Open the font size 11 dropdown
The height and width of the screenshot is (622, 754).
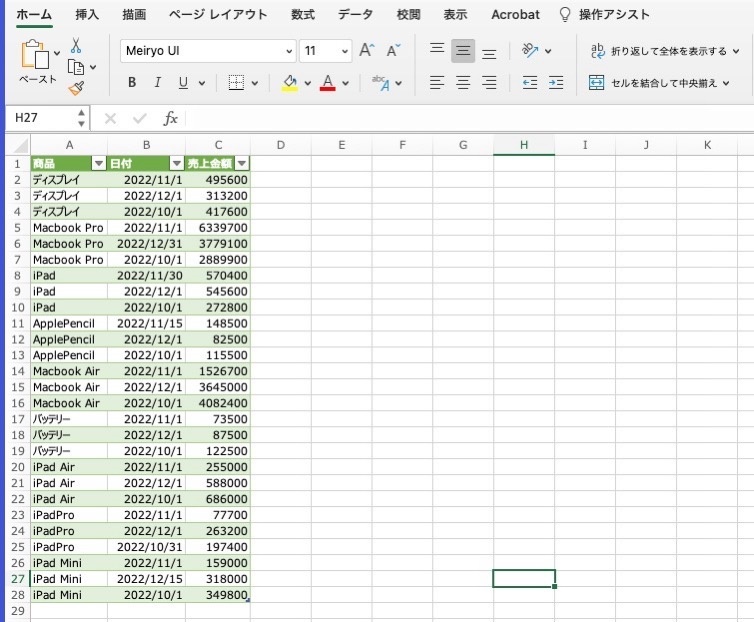(345, 51)
